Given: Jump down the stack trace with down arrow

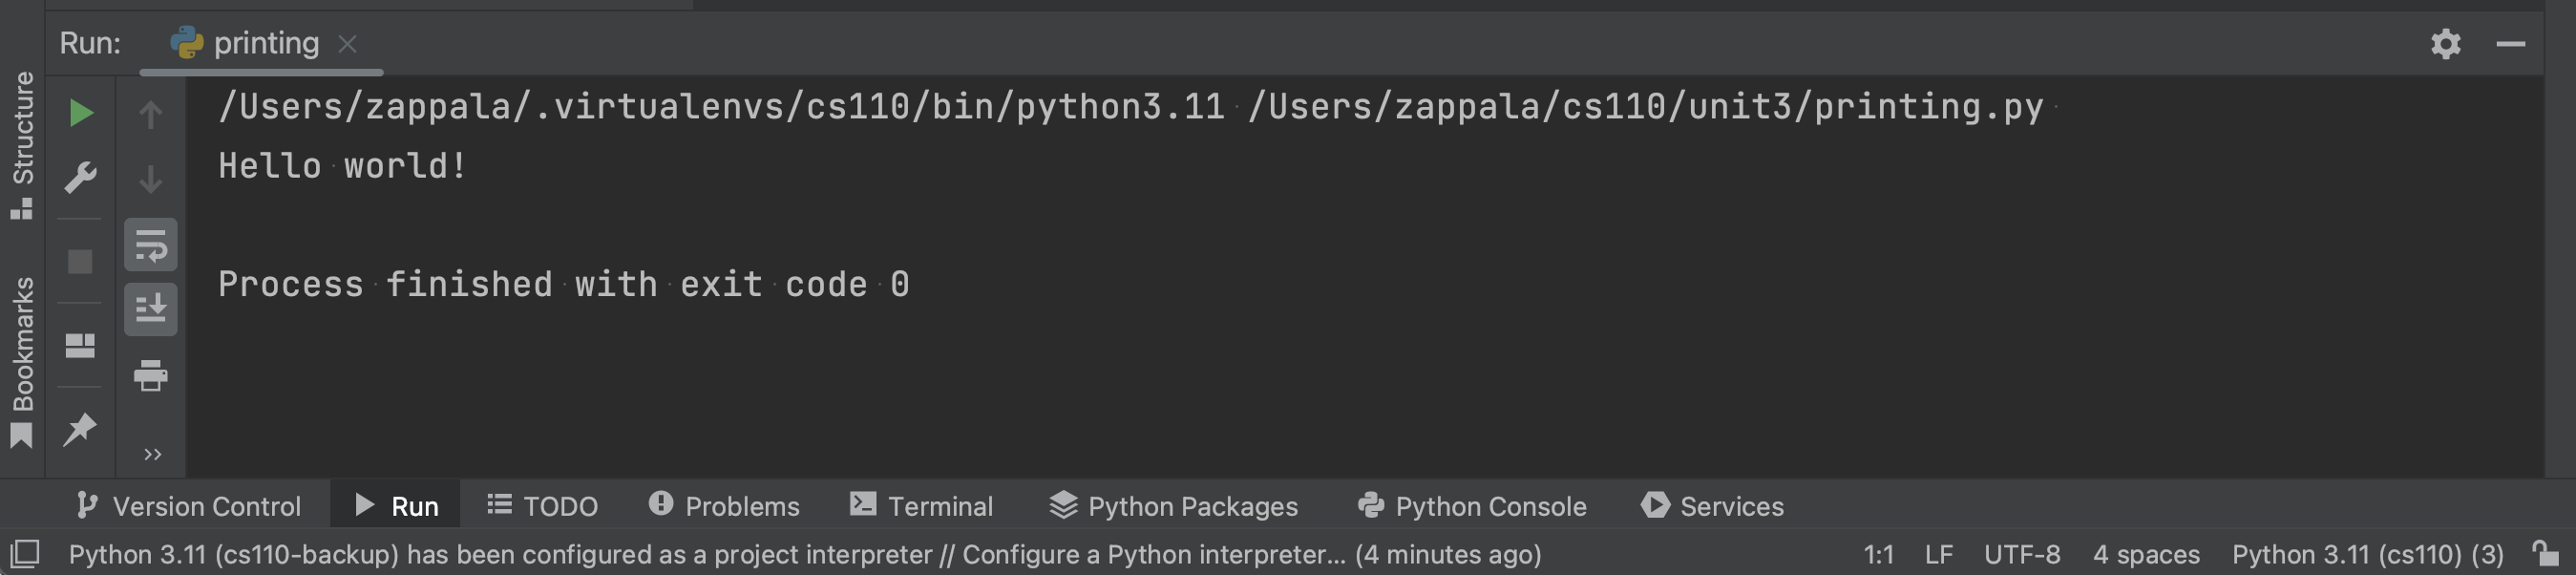Looking at the screenshot, I should [x=151, y=180].
